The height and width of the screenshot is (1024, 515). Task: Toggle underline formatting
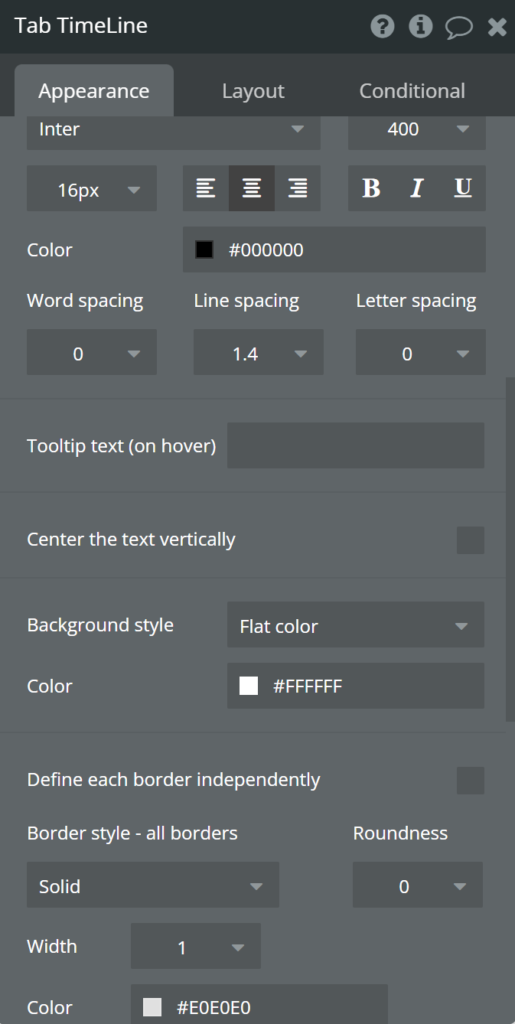pyautogui.click(x=463, y=188)
